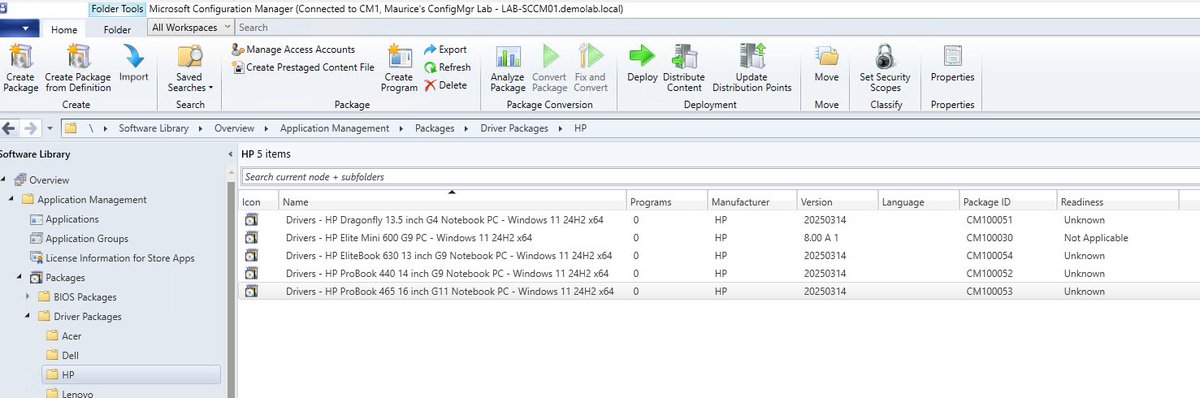Click Update Distribution Points icon
This screenshot has width=1200, height=398.
[x=752, y=68]
